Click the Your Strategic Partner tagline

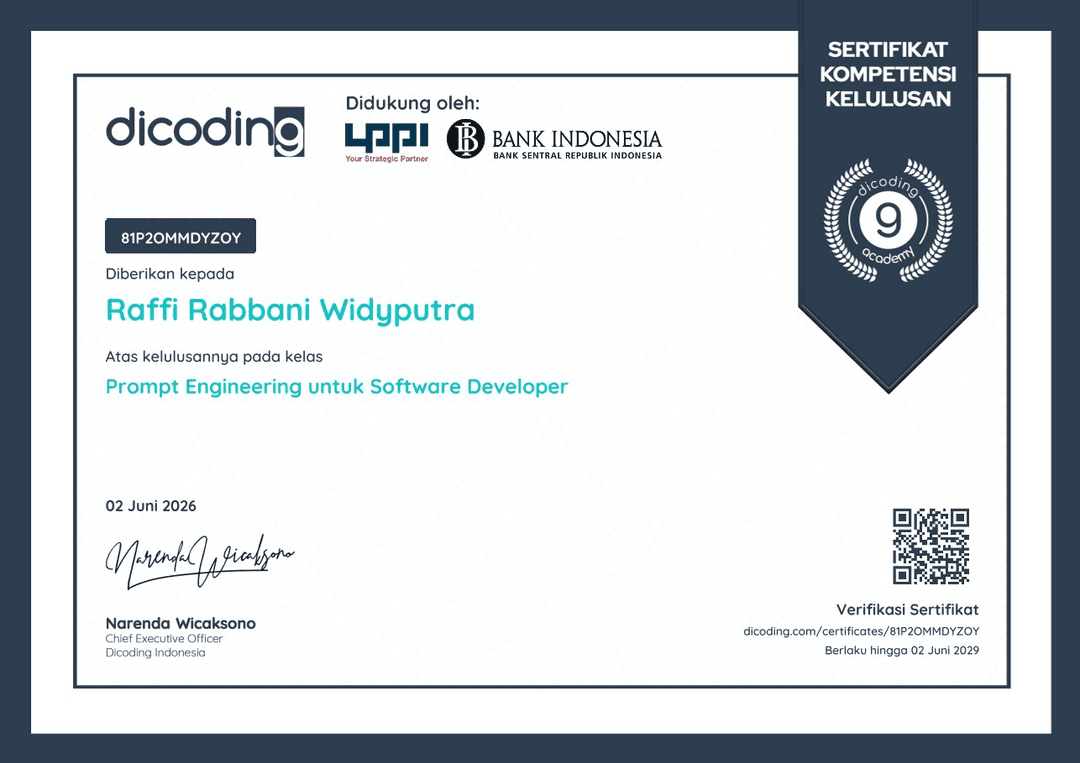[386, 159]
